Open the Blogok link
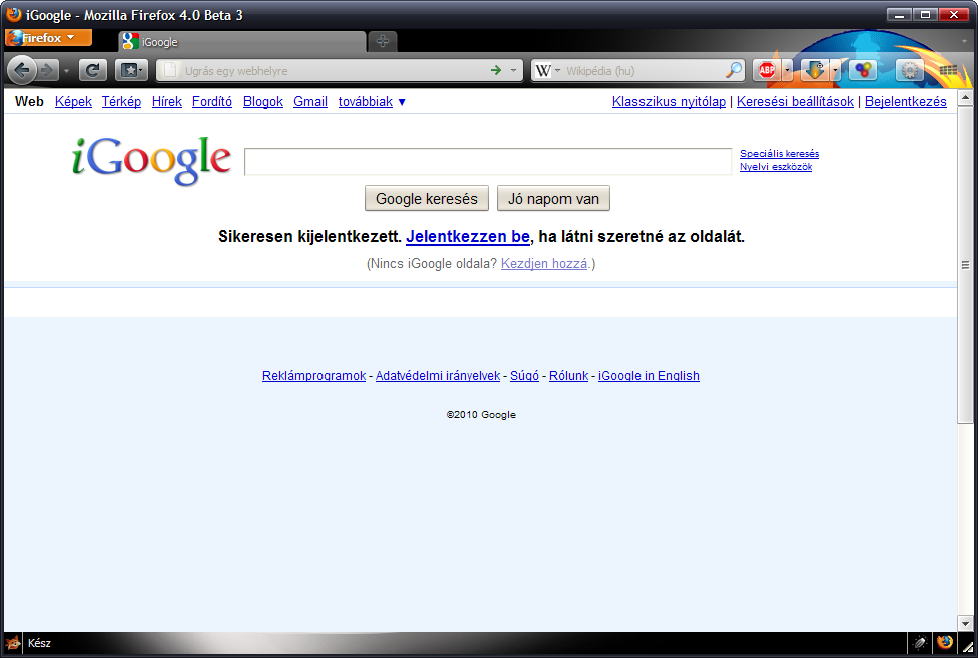This screenshot has height=658, width=978. (263, 101)
